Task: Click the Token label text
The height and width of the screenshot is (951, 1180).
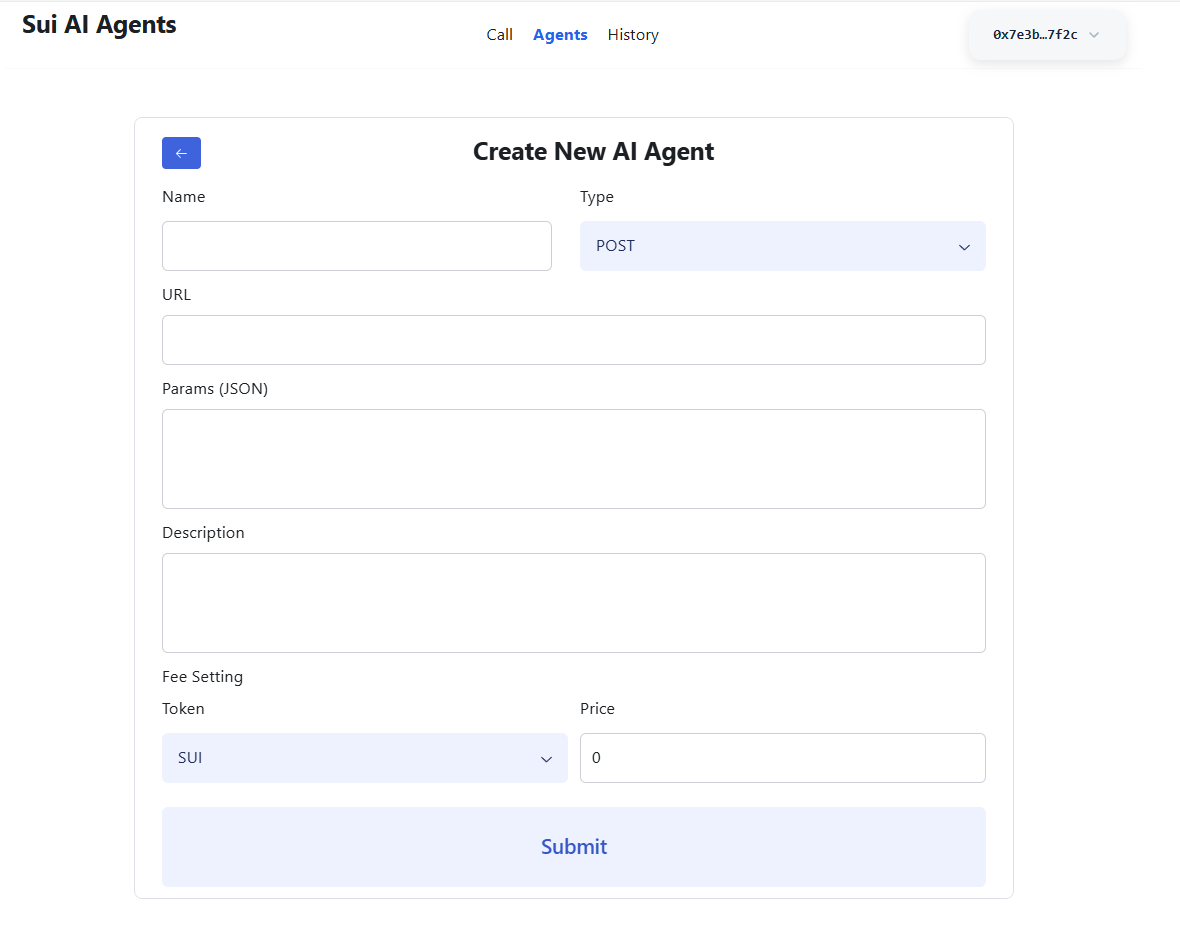Action: (x=183, y=709)
